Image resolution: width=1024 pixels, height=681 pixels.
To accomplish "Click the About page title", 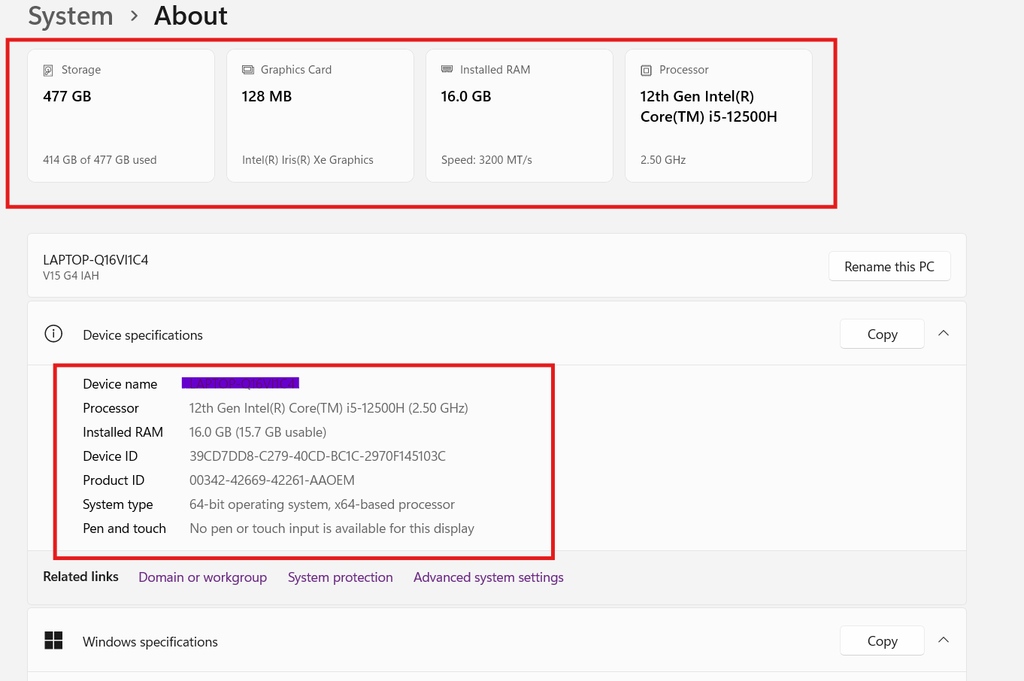I will (191, 16).
